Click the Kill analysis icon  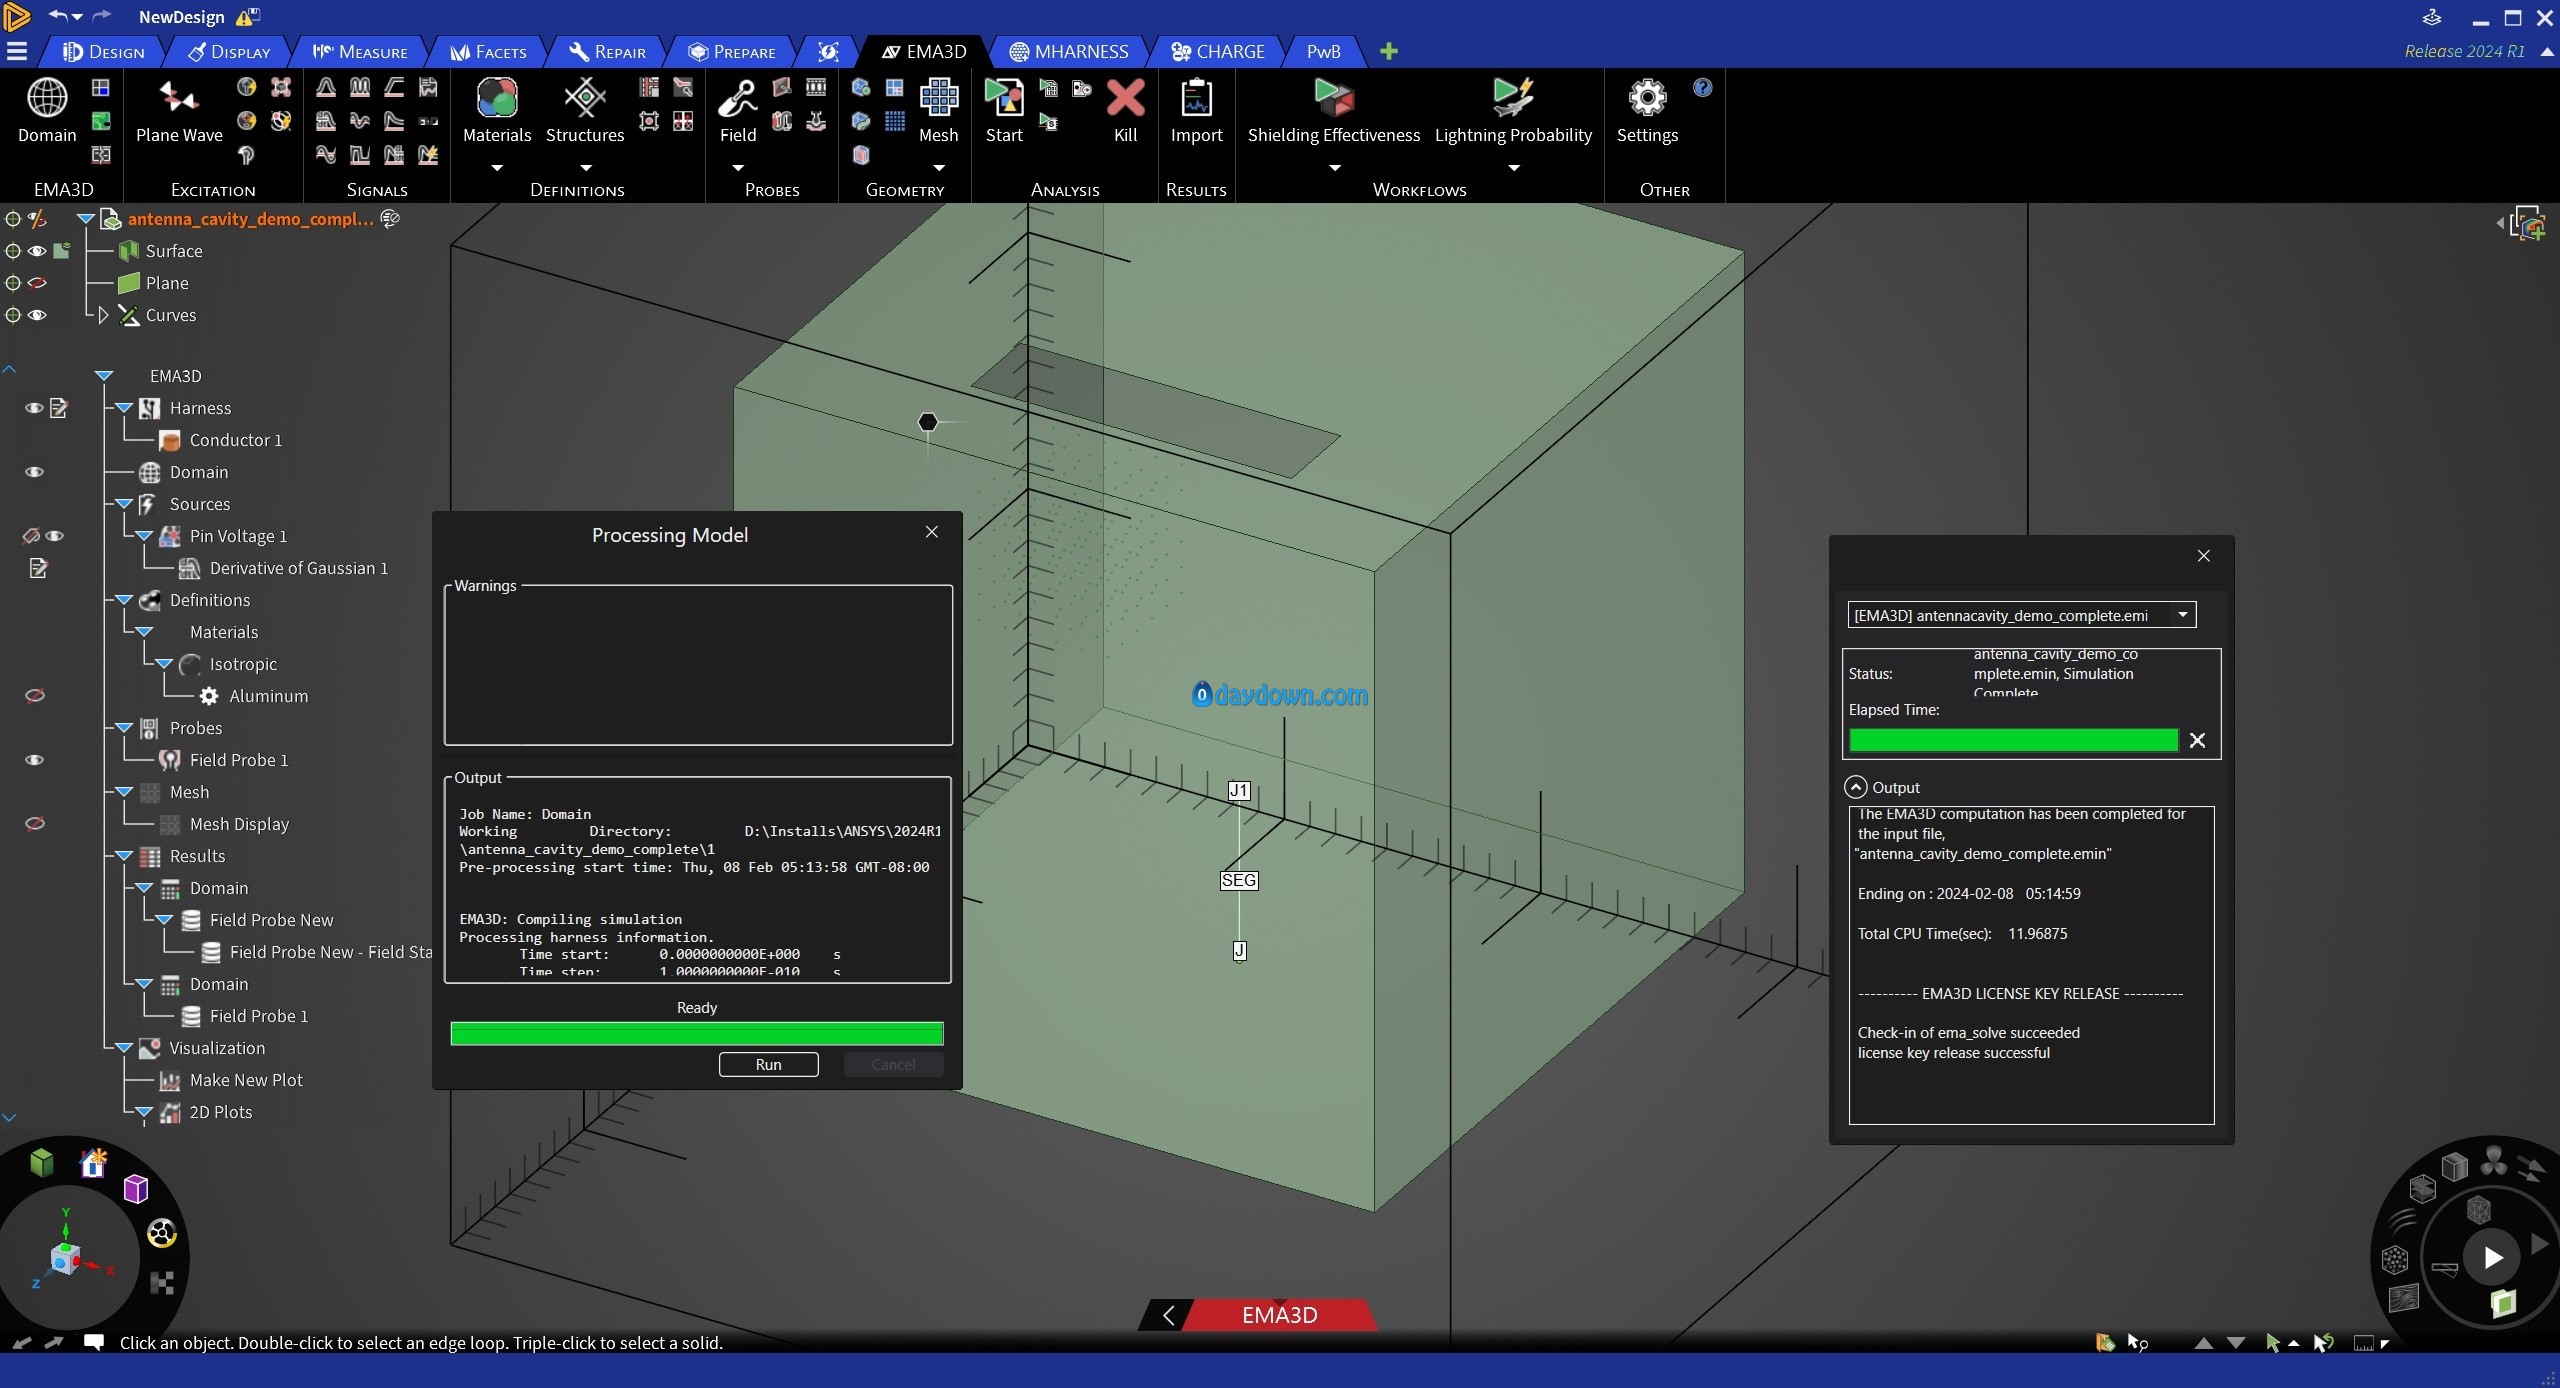point(1125,98)
